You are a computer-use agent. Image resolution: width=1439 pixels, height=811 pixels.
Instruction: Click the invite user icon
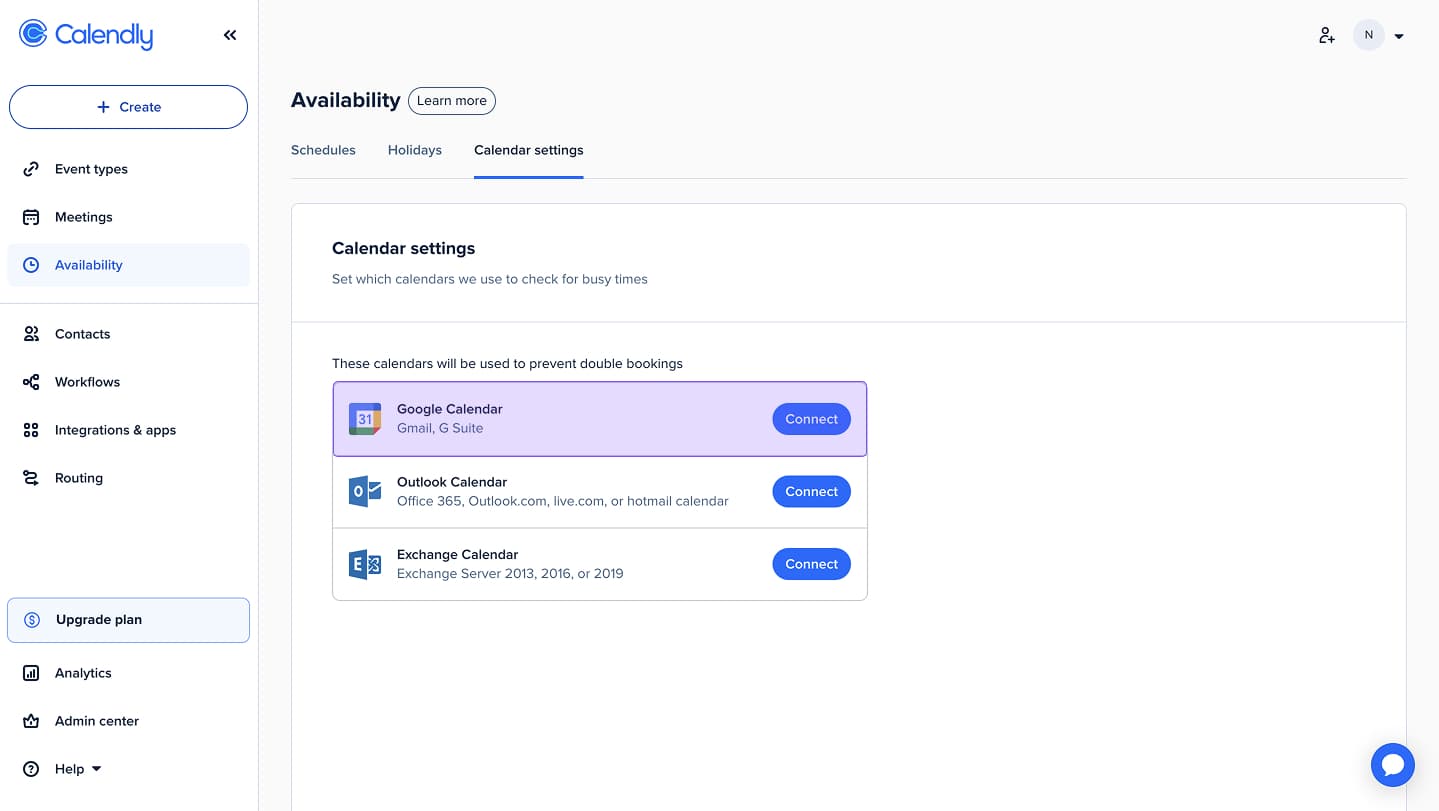(1327, 35)
